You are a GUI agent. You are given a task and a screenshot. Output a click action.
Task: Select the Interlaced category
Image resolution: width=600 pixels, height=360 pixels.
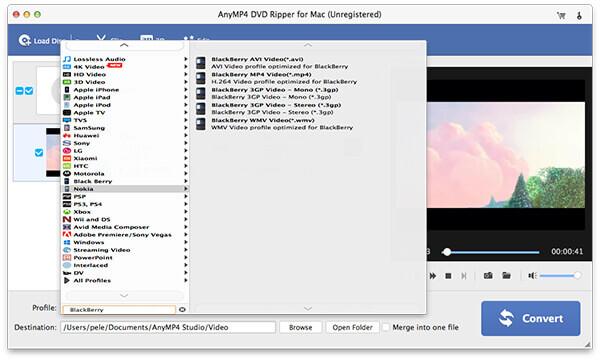125,265
